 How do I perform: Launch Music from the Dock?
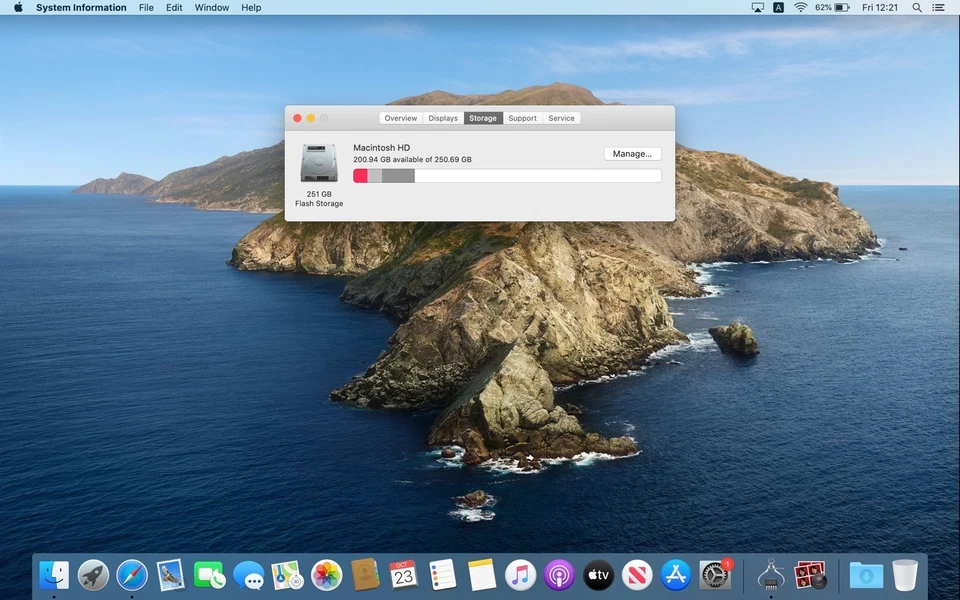(520, 576)
